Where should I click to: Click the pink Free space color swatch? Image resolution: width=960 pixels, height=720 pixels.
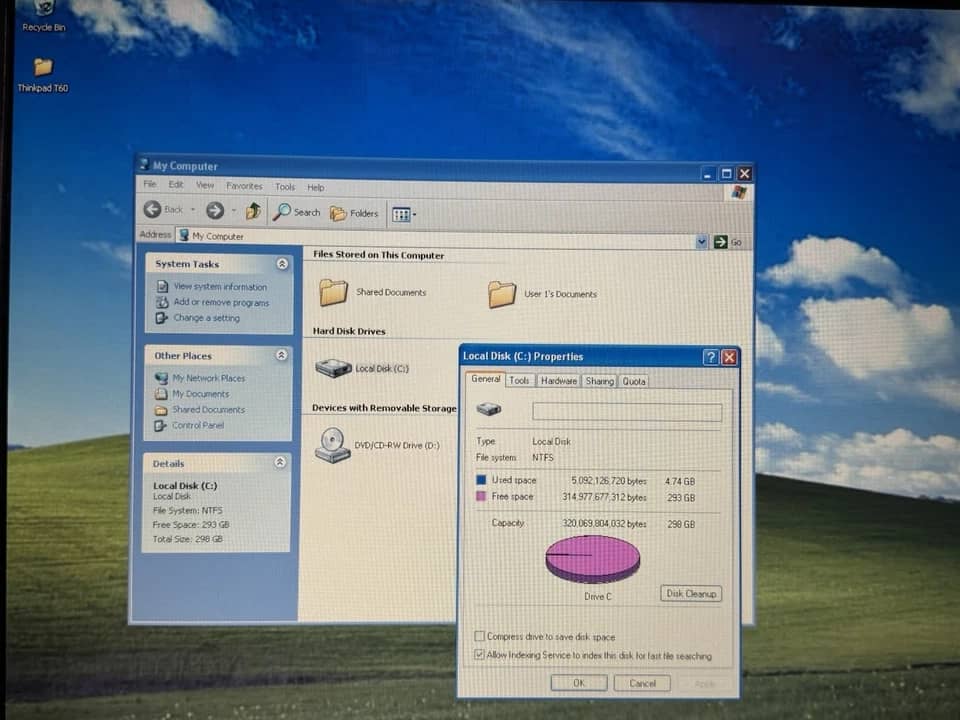pos(481,496)
